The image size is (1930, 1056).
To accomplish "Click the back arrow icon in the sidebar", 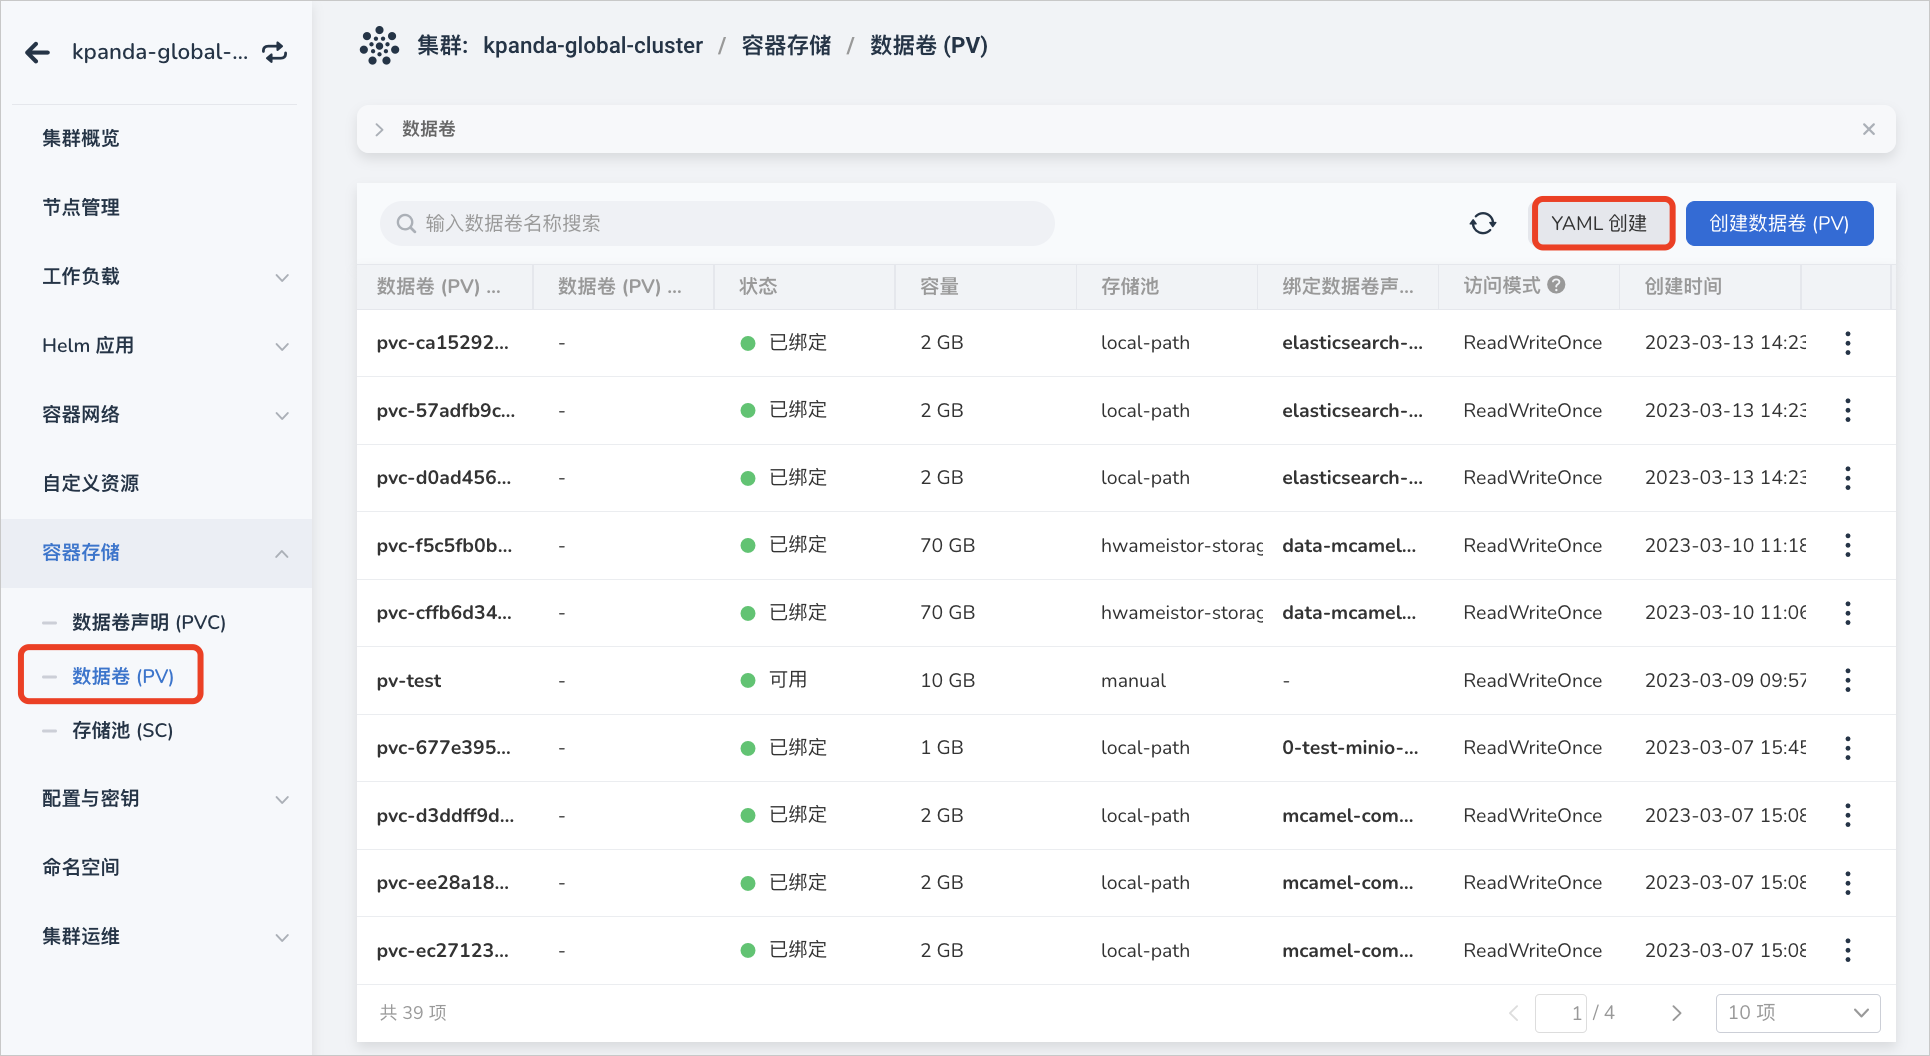I will click(x=38, y=52).
